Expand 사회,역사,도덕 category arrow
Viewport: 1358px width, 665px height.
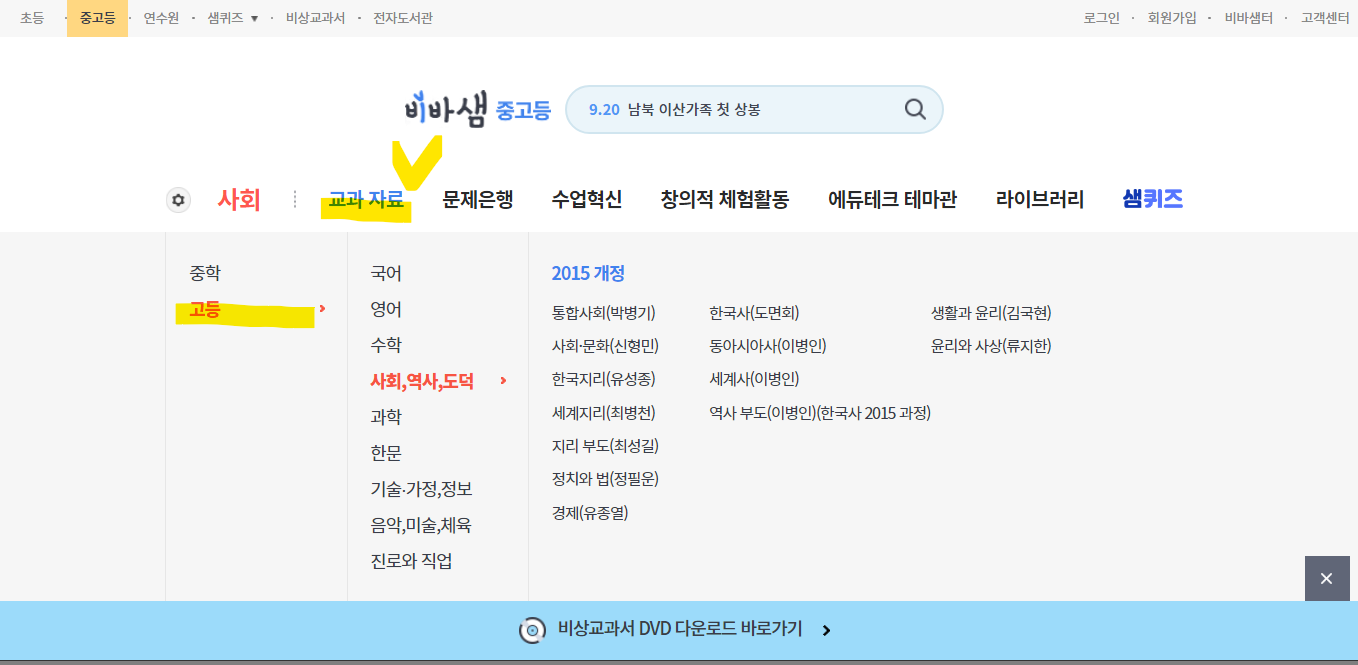503,381
